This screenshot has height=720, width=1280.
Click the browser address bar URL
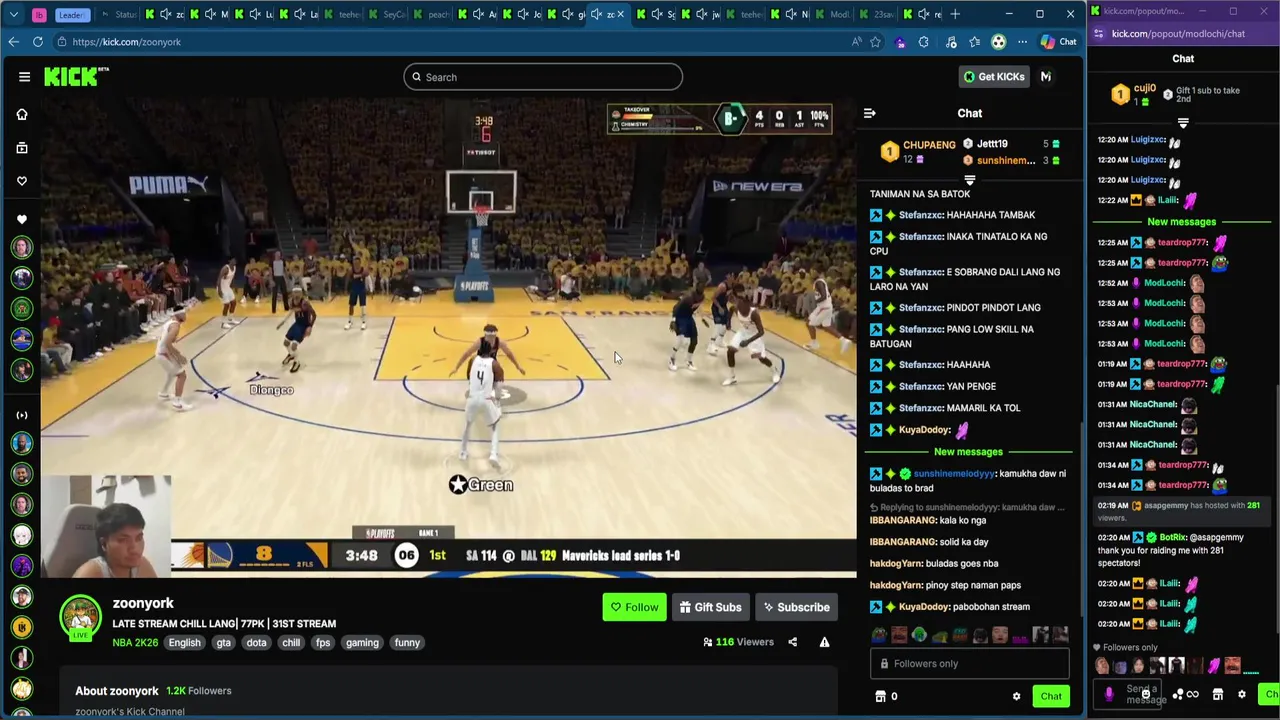126,42
